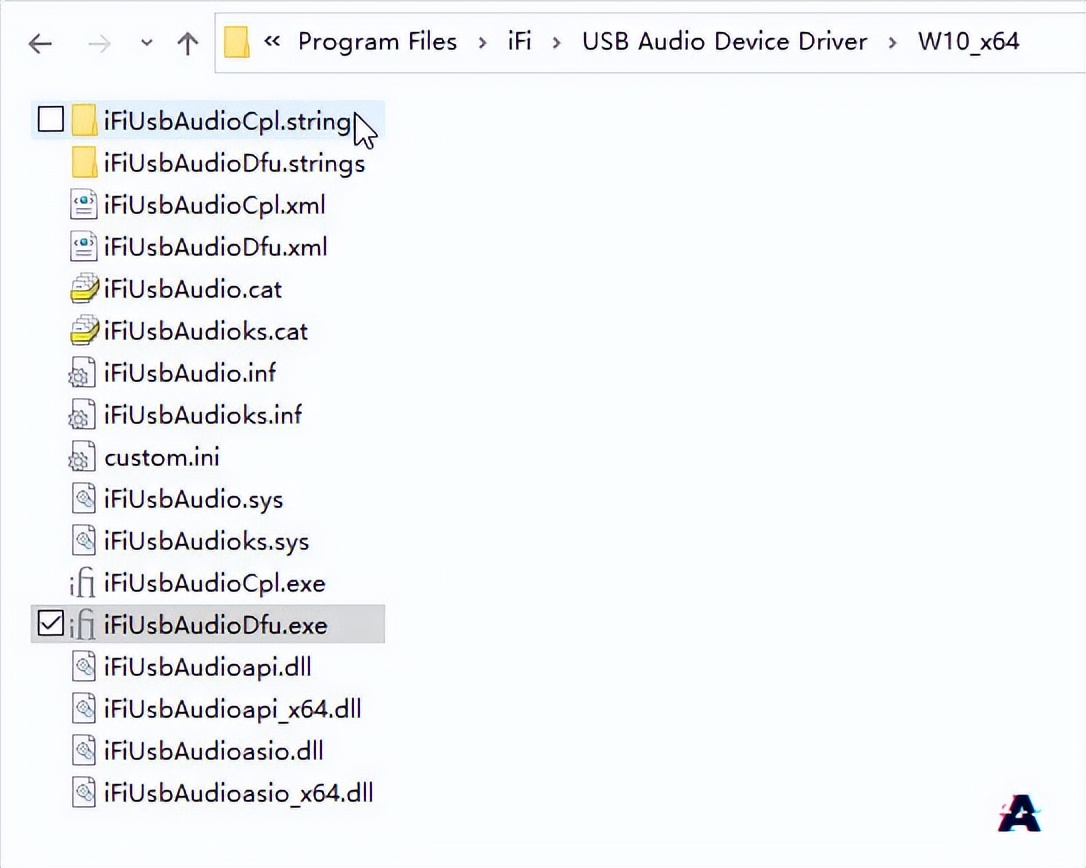
Task: Select file name iFiUsbAudioCpl.xml
Action: click(x=215, y=205)
